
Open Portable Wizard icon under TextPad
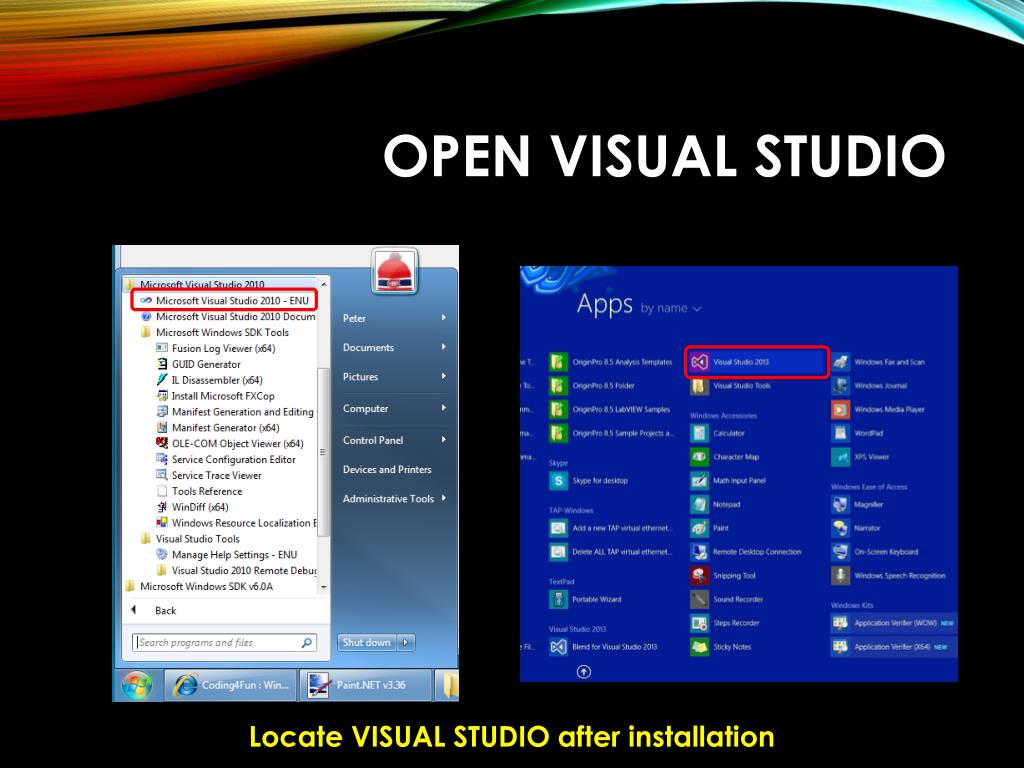[x=558, y=600]
